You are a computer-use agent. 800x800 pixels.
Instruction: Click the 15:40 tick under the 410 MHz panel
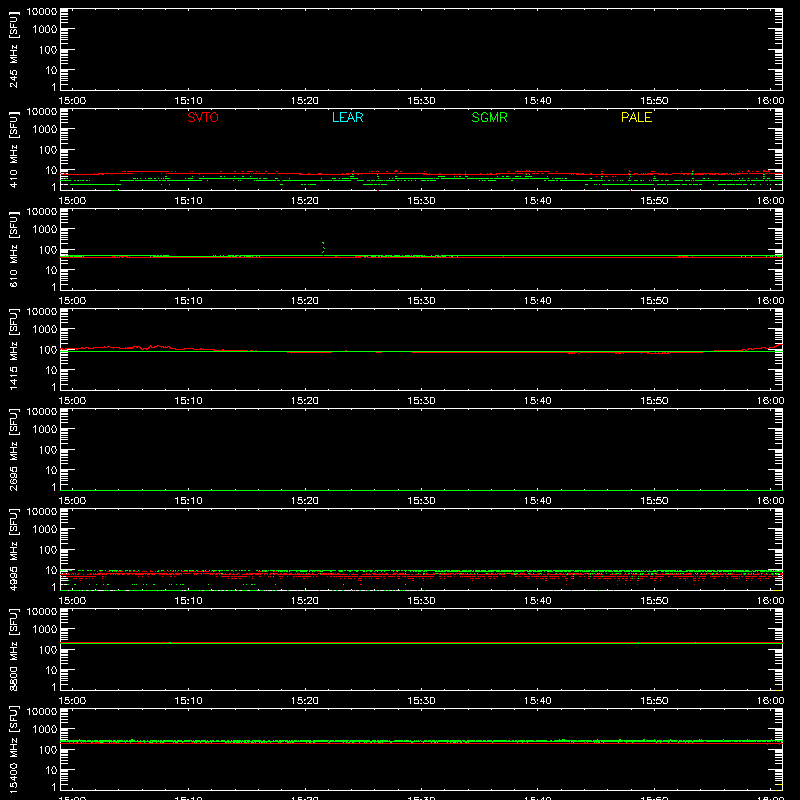coord(538,201)
